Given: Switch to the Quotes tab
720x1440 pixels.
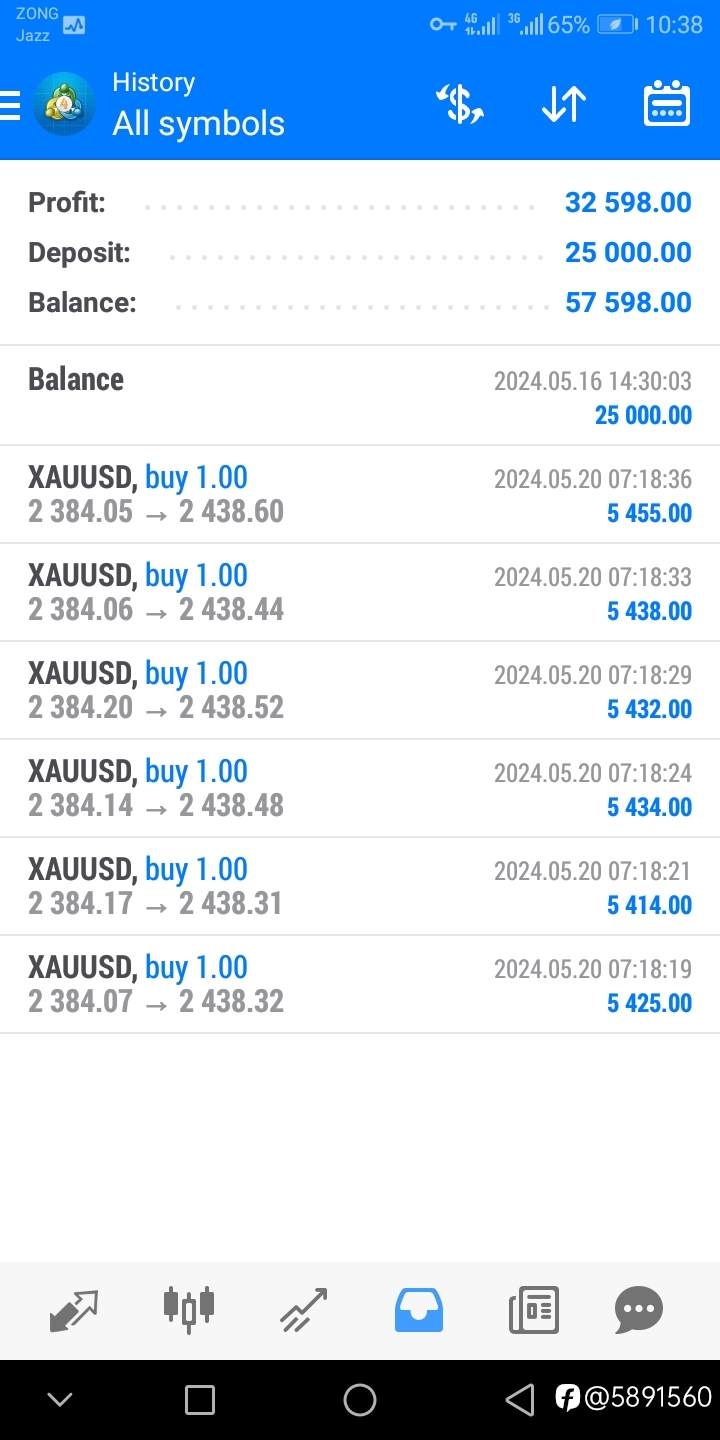Looking at the screenshot, I should click(74, 1310).
